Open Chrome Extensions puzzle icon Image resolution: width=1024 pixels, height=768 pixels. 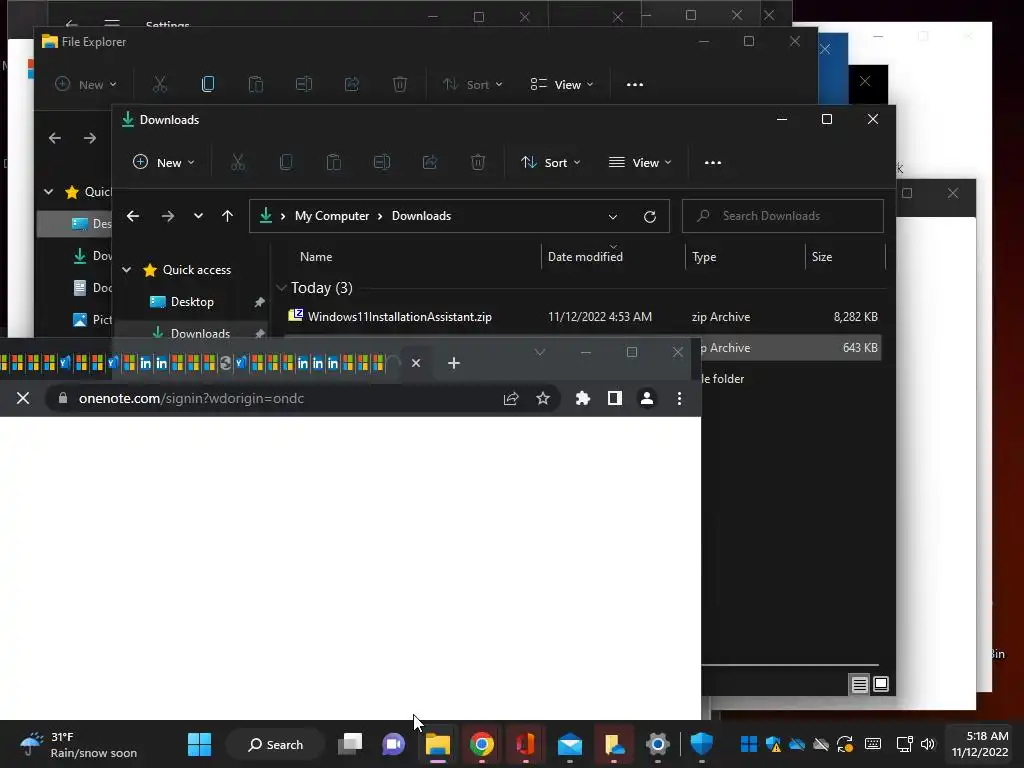(x=583, y=398)
